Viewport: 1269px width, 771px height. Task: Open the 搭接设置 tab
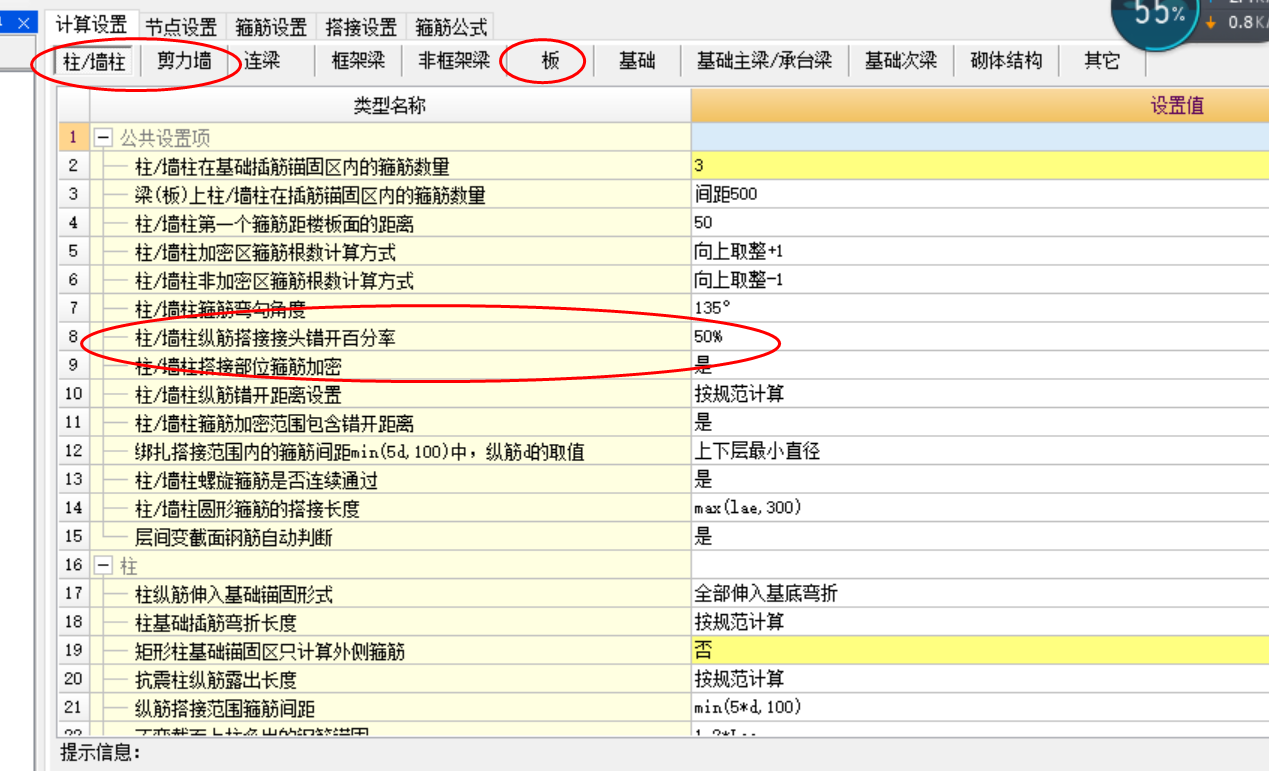pos(361,27)
